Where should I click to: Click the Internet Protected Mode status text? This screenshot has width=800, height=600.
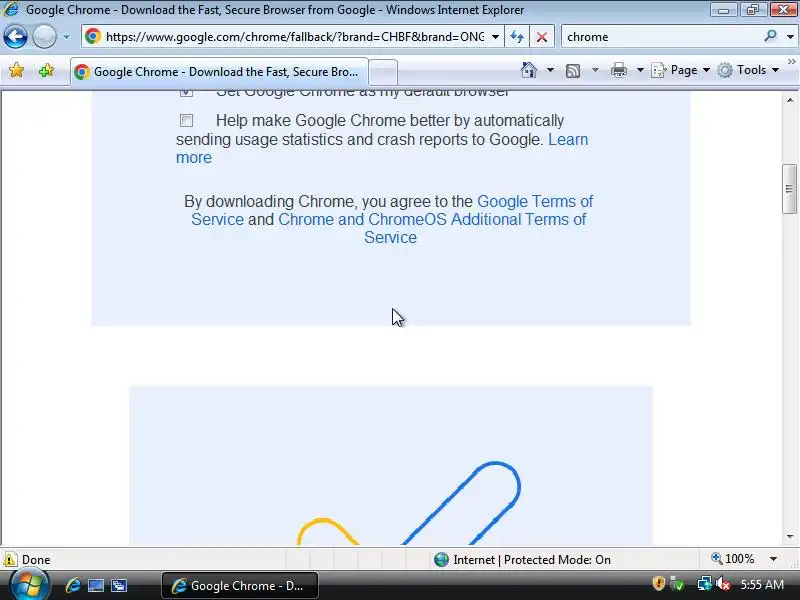(x=532, y=560)
